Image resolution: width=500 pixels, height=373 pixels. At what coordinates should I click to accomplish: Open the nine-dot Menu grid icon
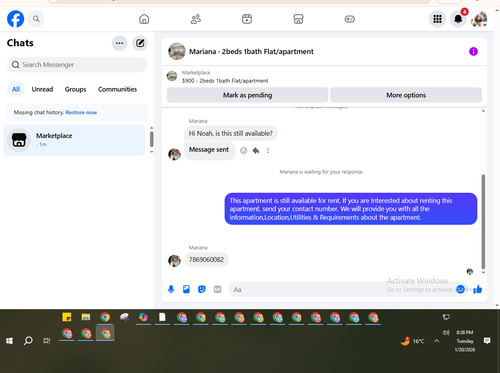[437, 19]
